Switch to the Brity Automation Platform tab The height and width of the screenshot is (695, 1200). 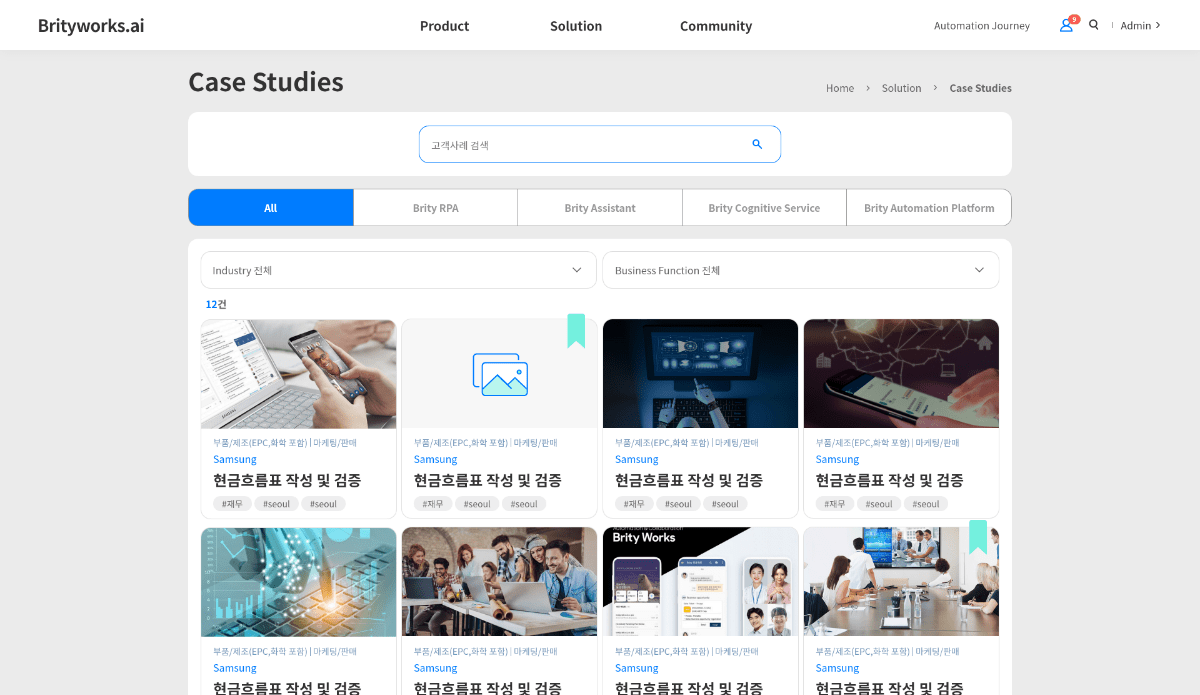pos(929,208)
